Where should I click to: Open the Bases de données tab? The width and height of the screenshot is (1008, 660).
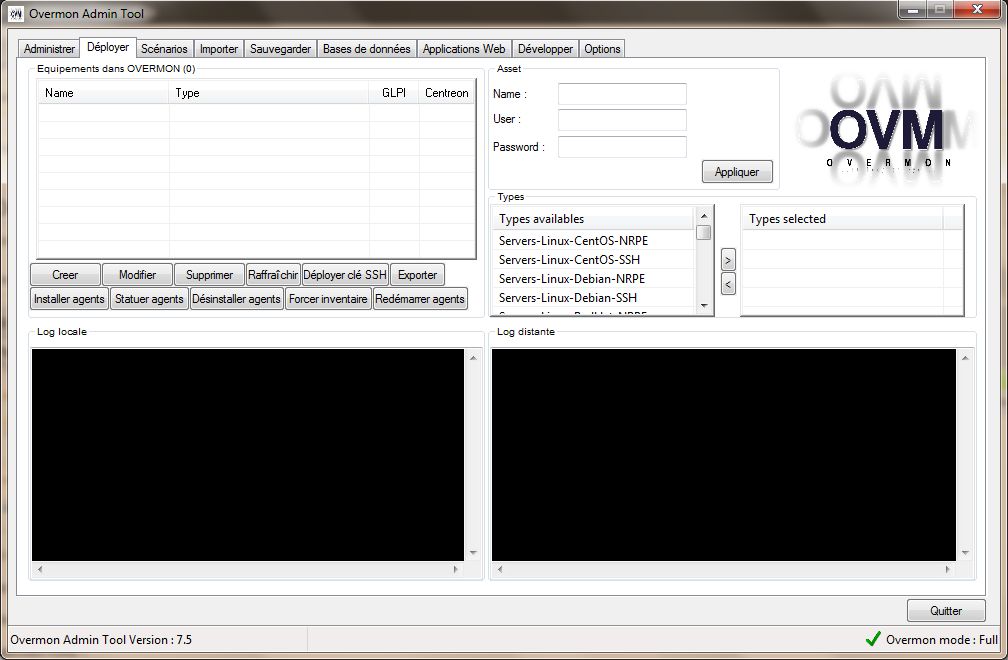366,49
